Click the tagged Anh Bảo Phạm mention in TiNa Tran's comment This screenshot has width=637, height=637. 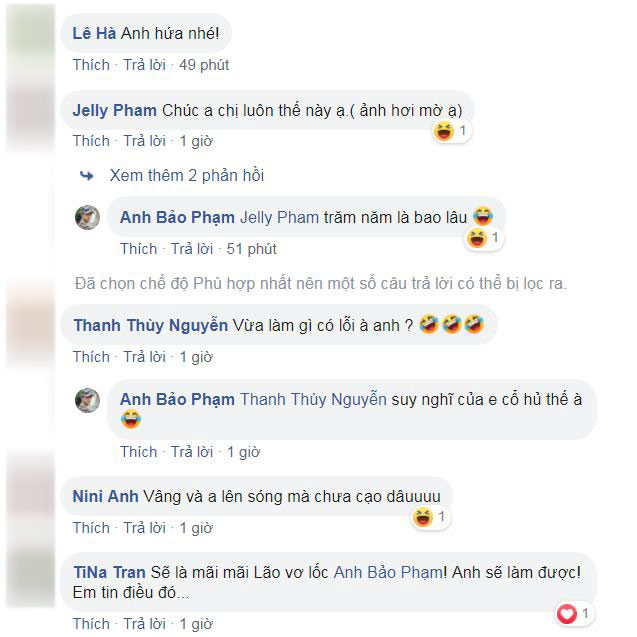click(388, 572)
